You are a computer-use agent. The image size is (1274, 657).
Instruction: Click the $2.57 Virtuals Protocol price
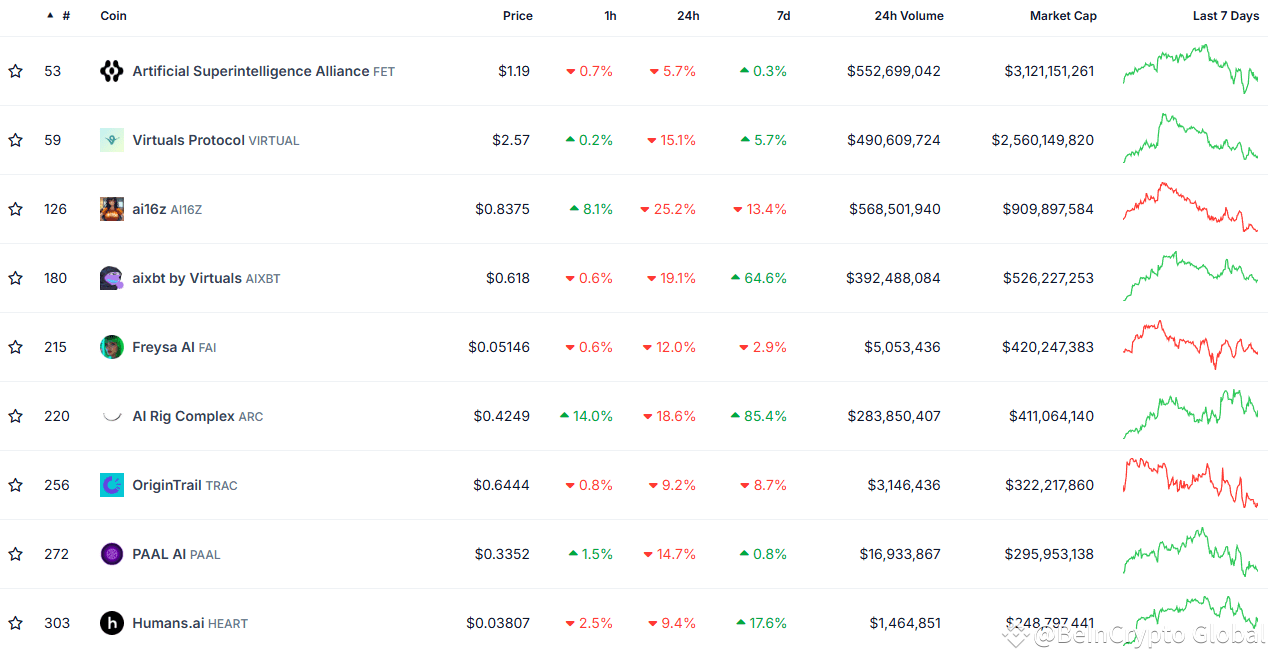pyautogui.click(x=511, y=140)
